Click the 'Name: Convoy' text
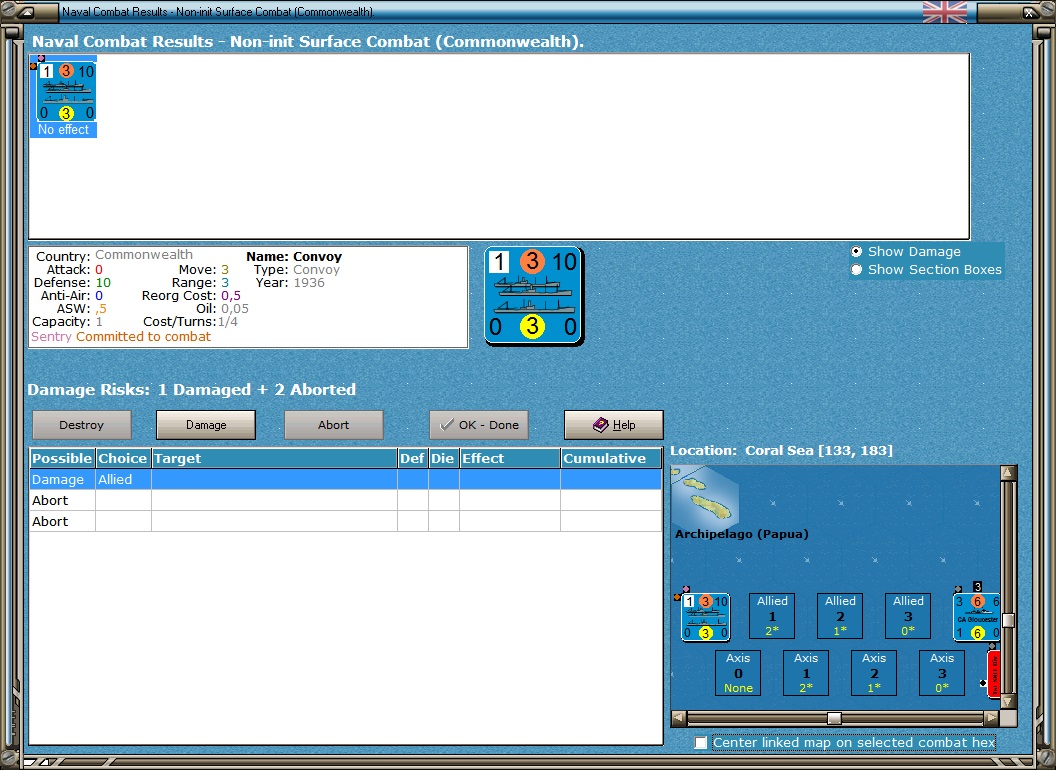Image resolution: width=1056 pixels, height=770 pixels. pos(294,257)
